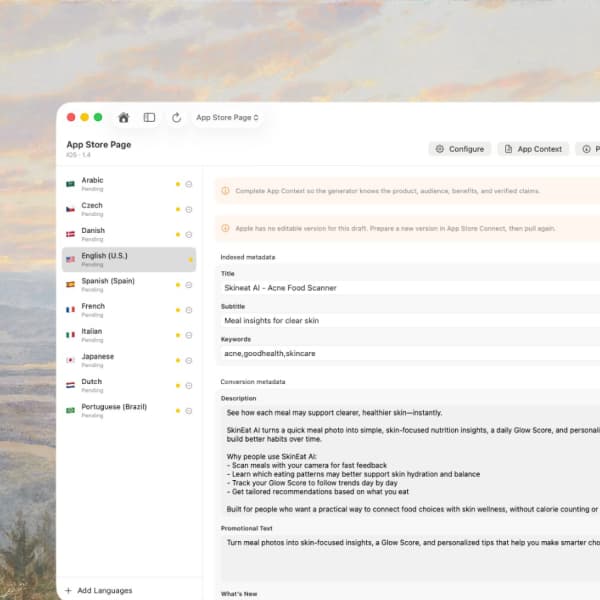The height and width of the screenshot is (600, 600).
Task: Click the Subtitle field Meal insights for clear skin
Action: (410, 321)
